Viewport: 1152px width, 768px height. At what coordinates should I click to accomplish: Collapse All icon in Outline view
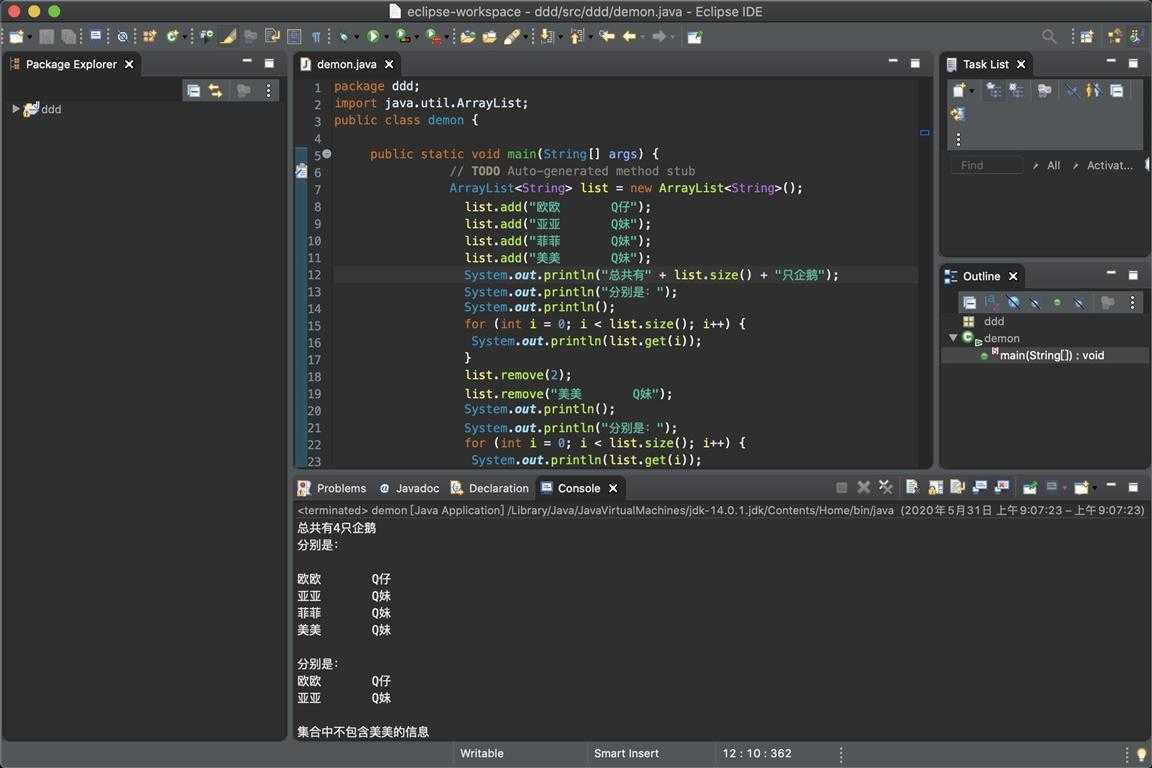[970, 302]
